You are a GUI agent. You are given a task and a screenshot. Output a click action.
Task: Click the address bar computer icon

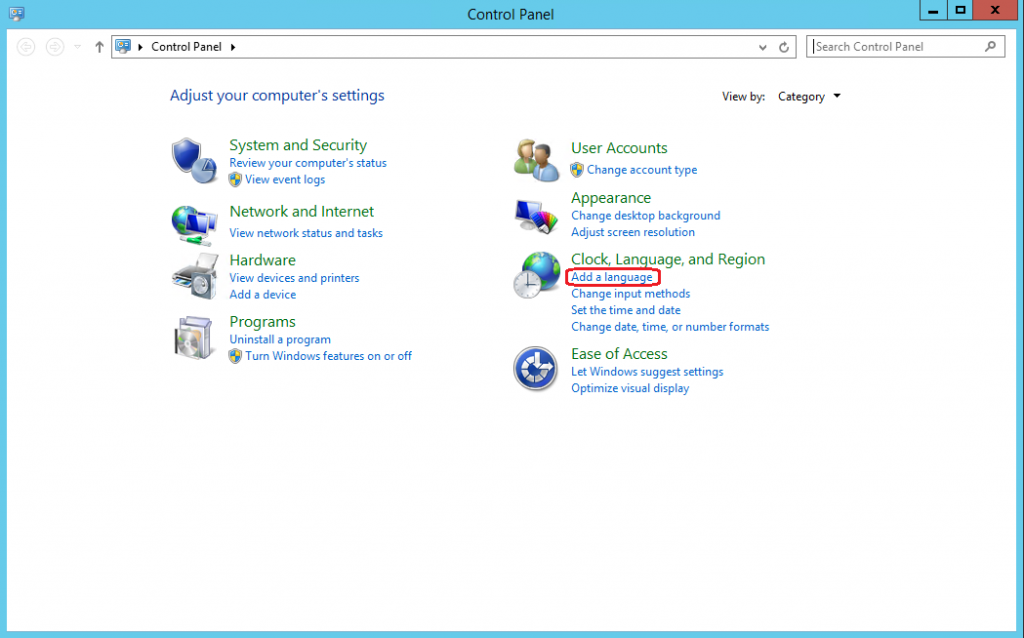[x=123, y=46]
